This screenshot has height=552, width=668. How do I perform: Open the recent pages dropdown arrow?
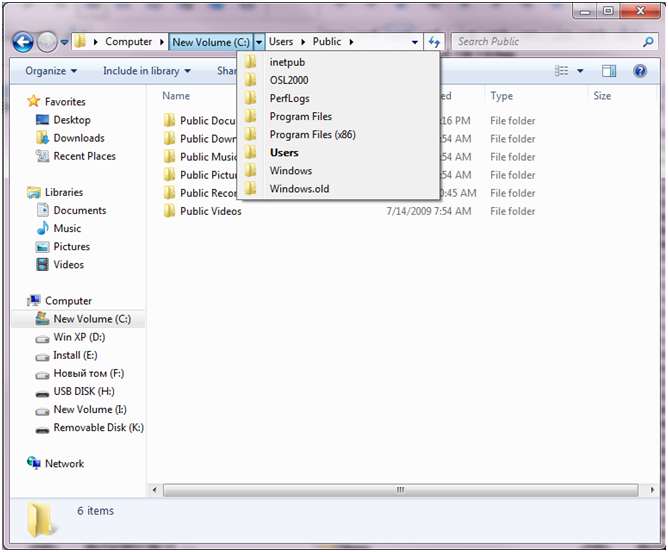click(64, 42)
